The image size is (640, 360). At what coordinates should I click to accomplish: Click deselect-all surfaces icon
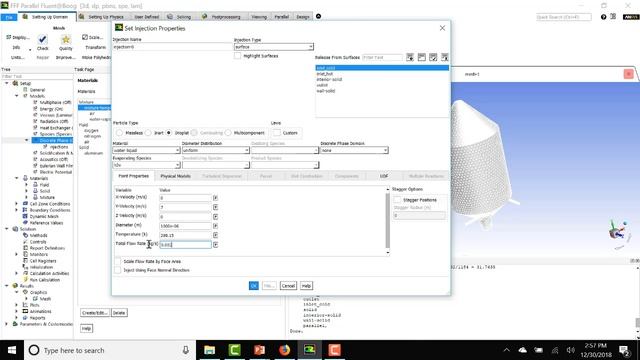[444, 57]
